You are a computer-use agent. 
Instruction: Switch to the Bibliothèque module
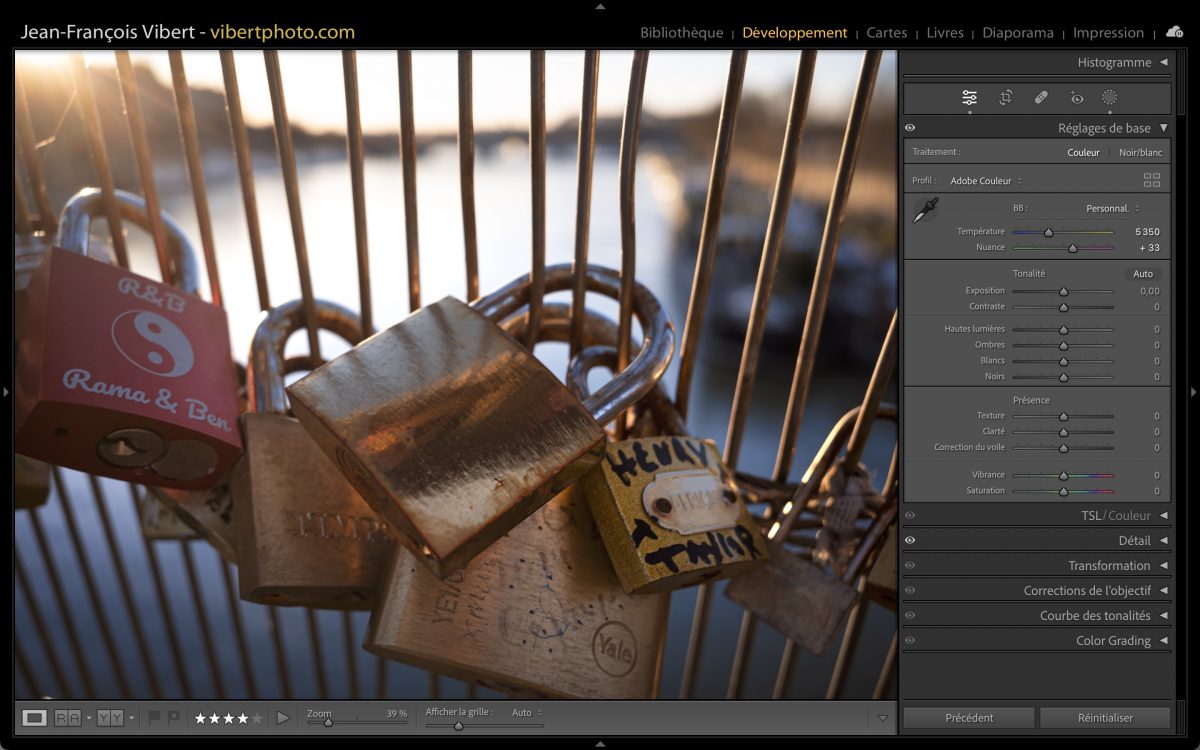681,33
